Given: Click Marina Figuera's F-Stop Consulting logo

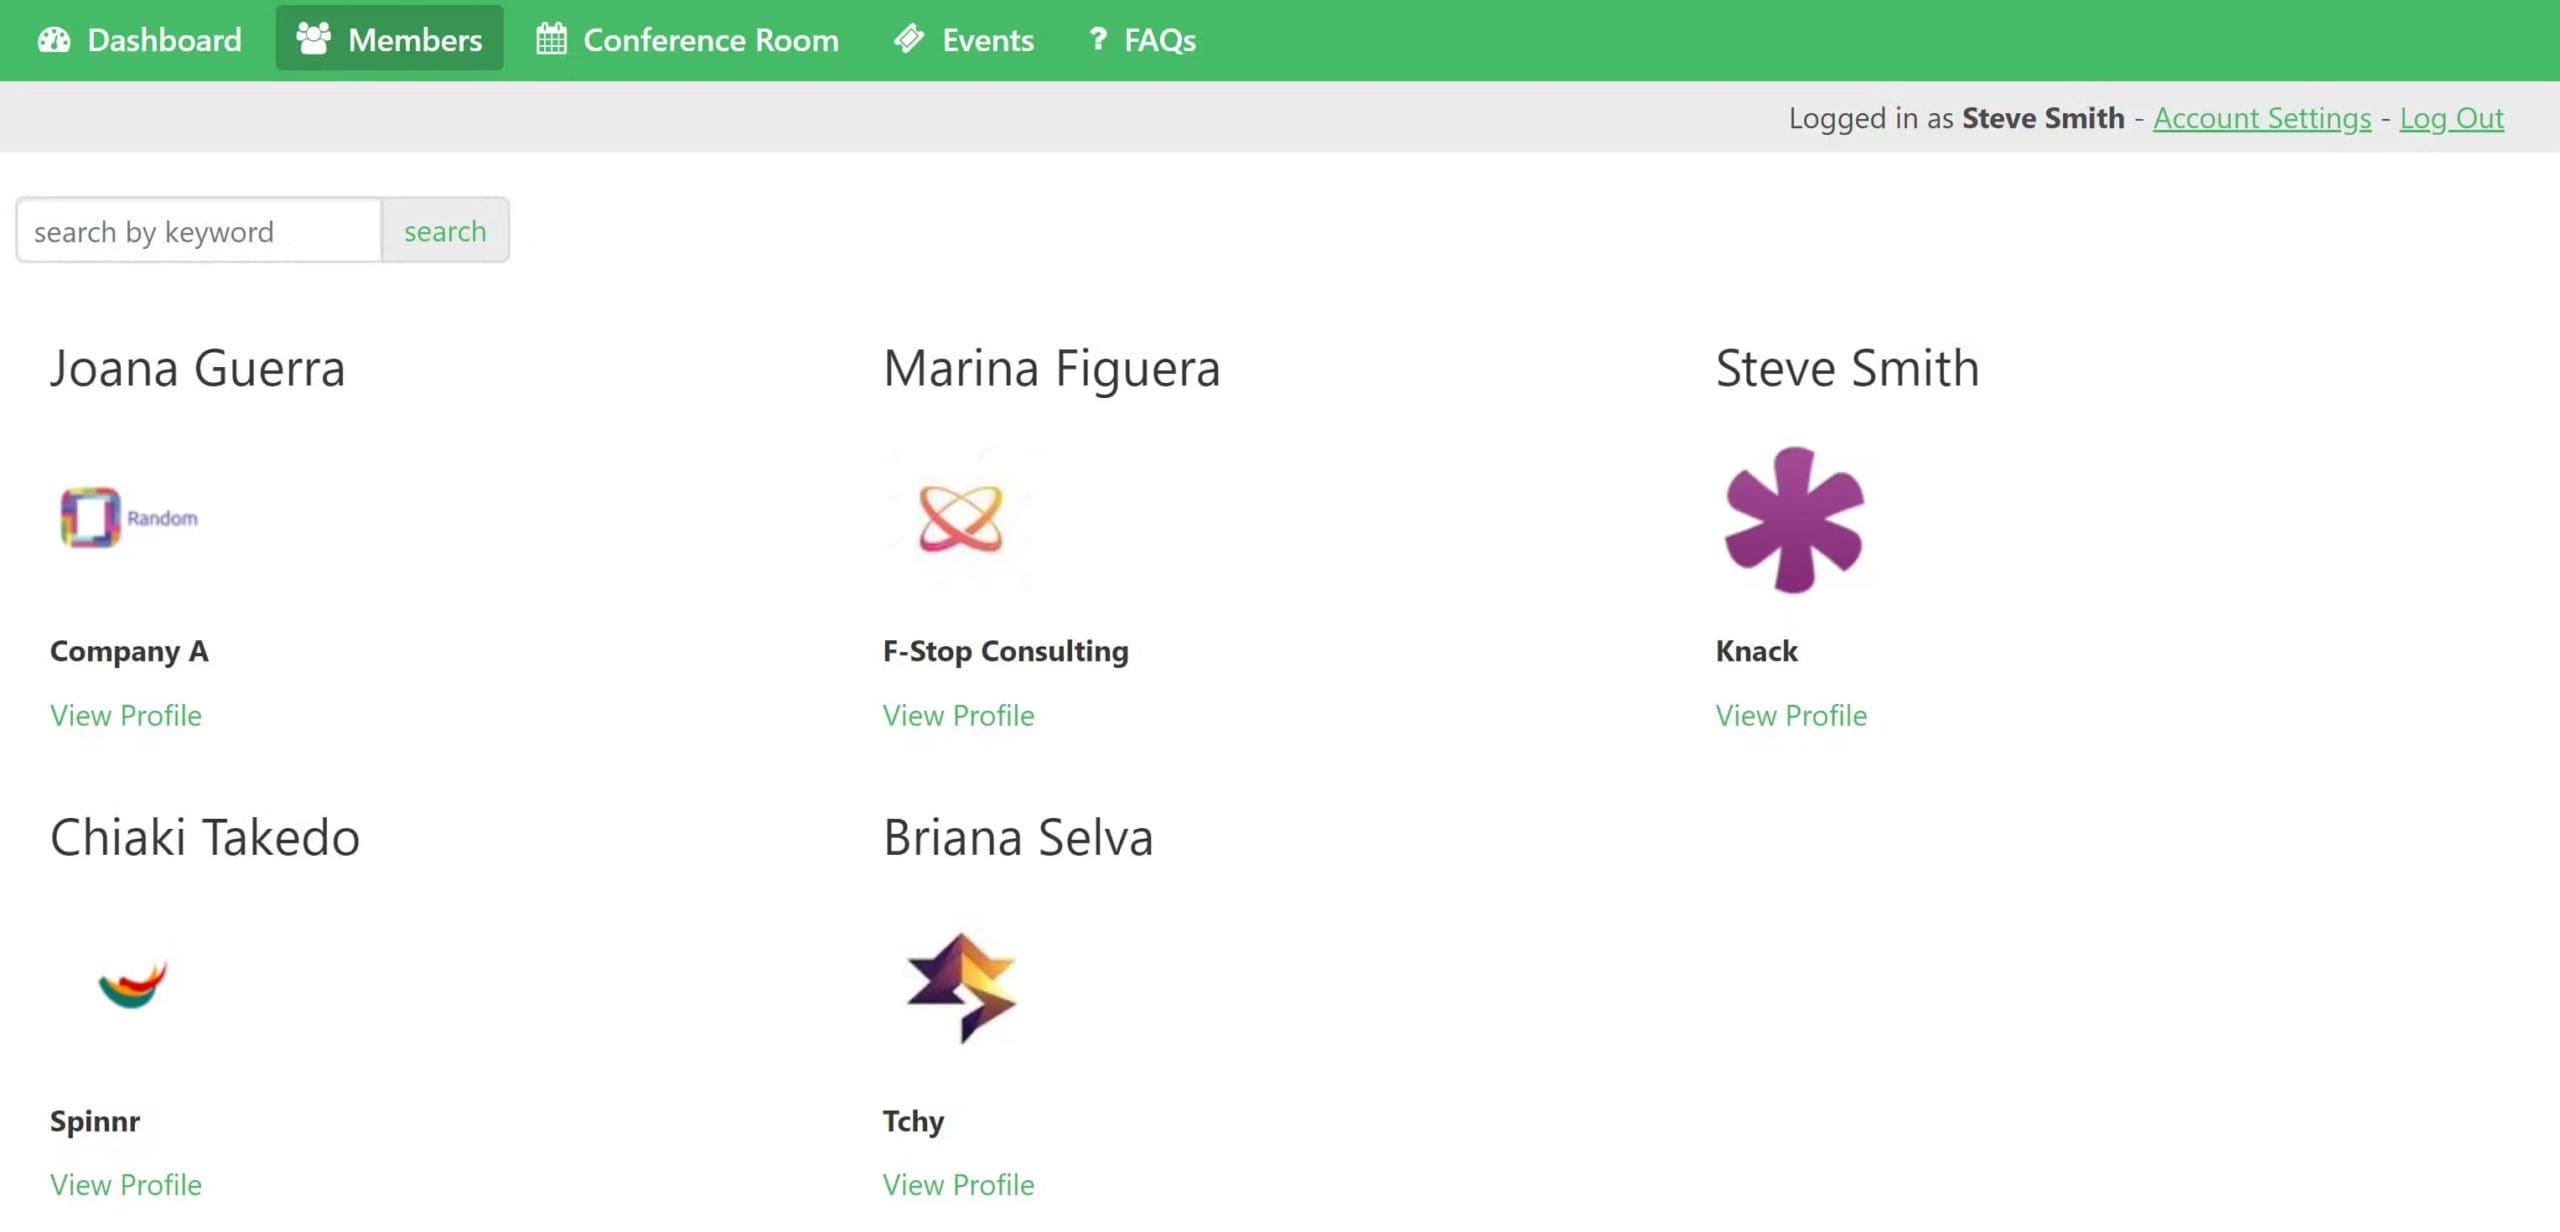Looking at the screenshot, I should point(960,518).
